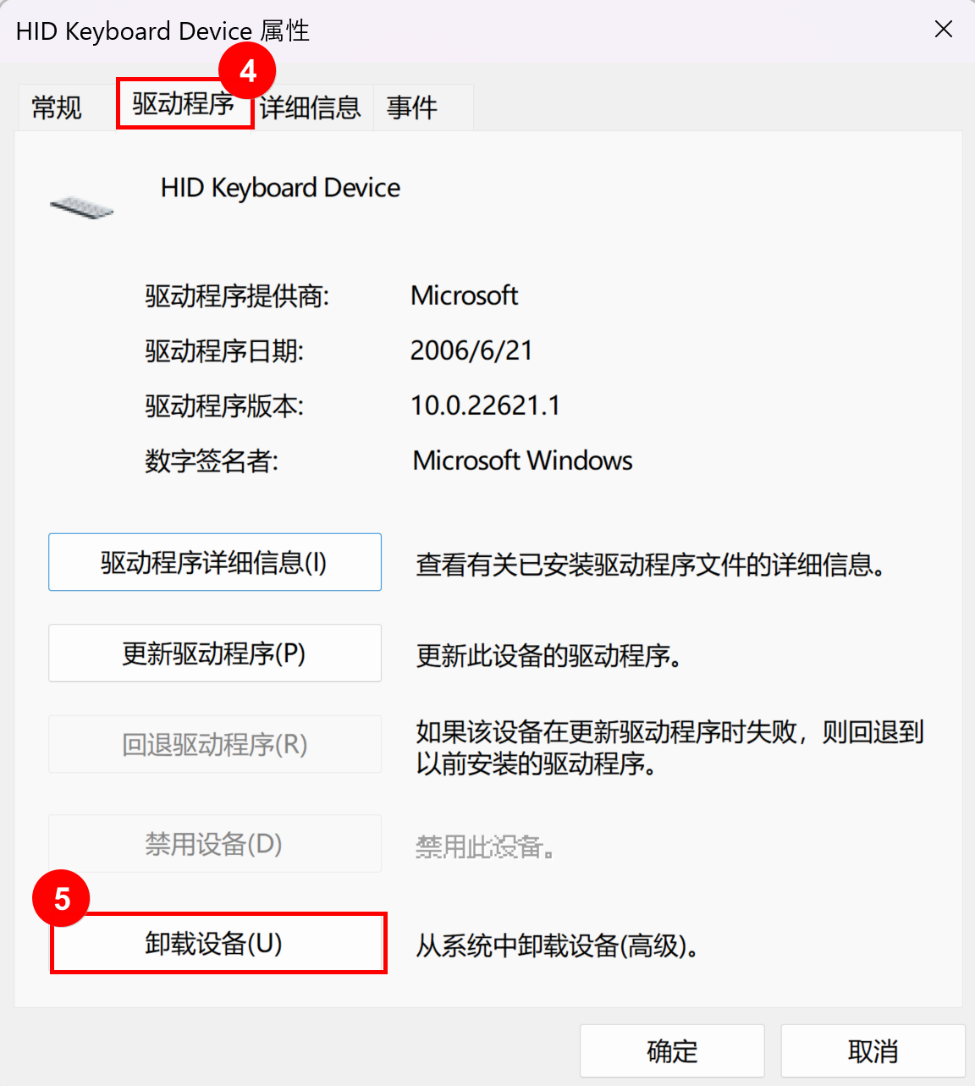Click the HID Keyboard Device name heading

(x=280, y=188)
